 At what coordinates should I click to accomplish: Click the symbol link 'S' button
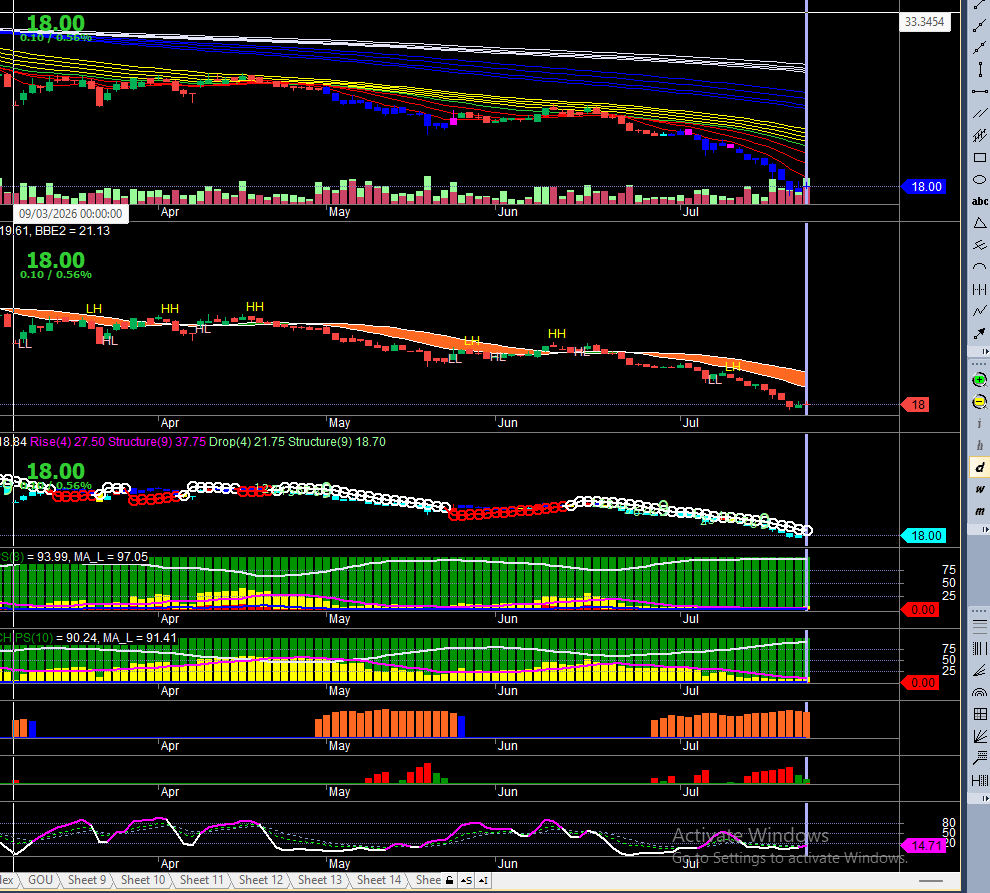(x=467, y=880)
